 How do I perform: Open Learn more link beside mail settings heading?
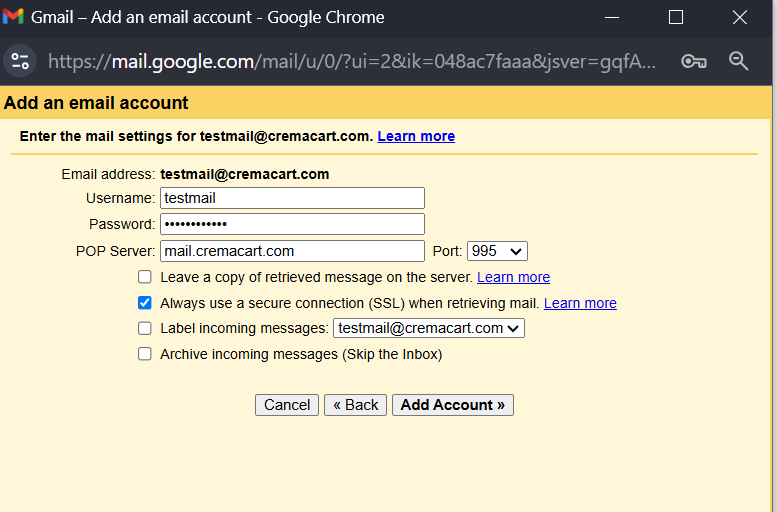coord(416,136)
